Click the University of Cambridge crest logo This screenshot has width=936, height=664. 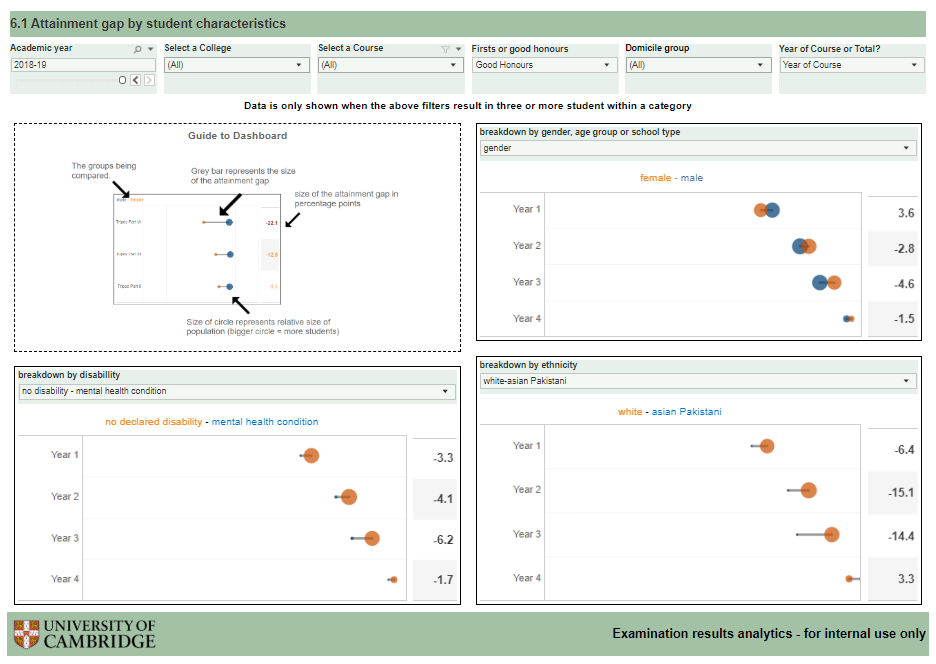click(x=26, y=634)
